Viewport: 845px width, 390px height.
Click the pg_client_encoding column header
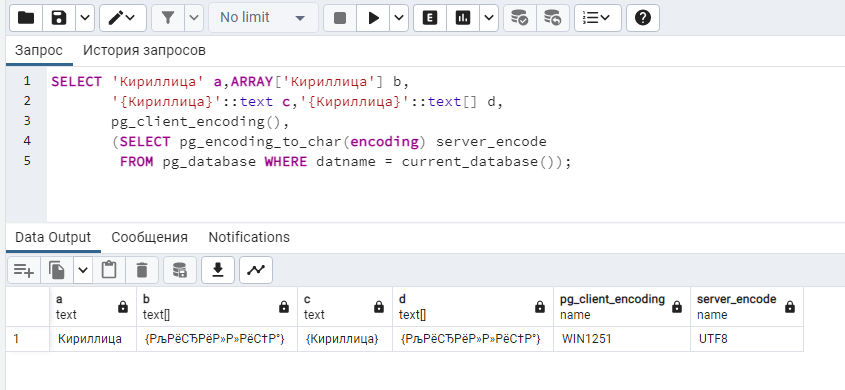(x=622, y=307)
